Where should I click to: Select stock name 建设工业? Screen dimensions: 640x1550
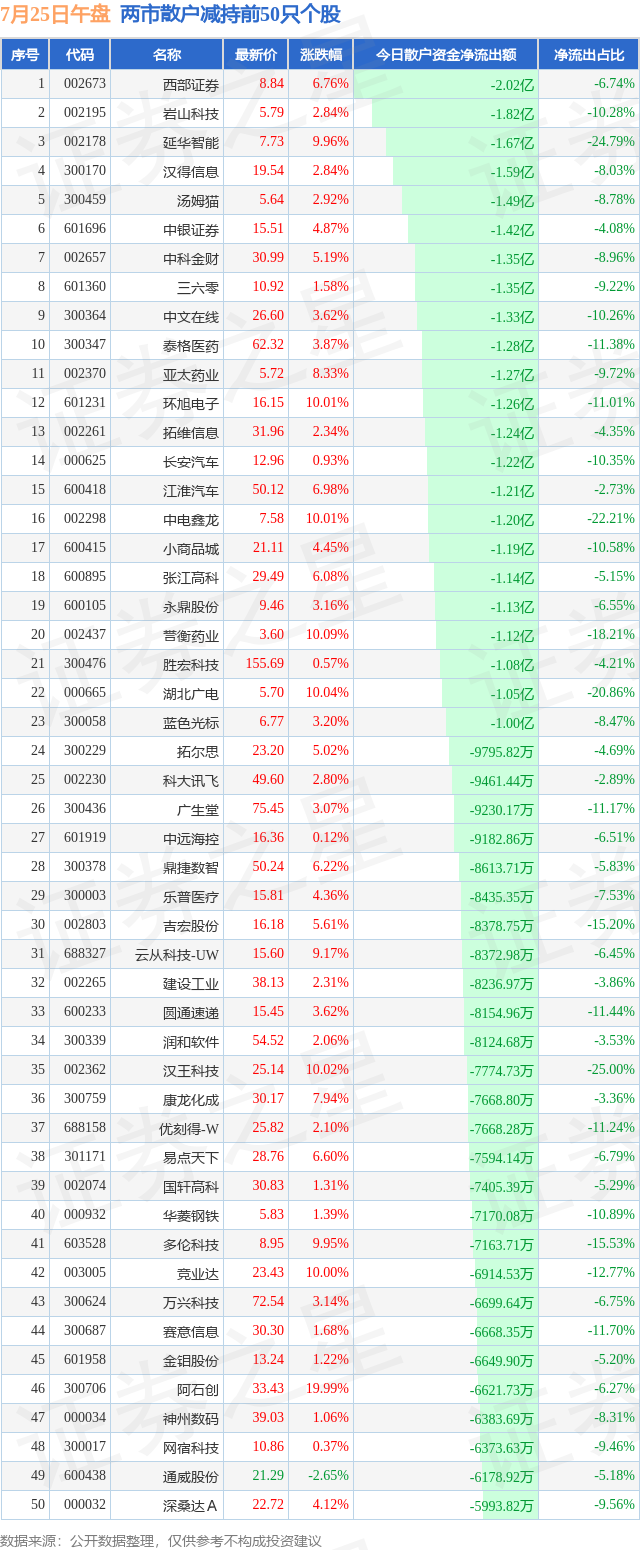tap(191, 983)
